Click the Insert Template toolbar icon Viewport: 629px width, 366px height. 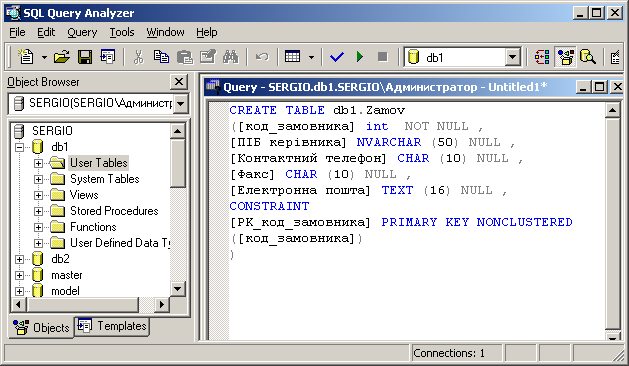(x=108, y=57)
